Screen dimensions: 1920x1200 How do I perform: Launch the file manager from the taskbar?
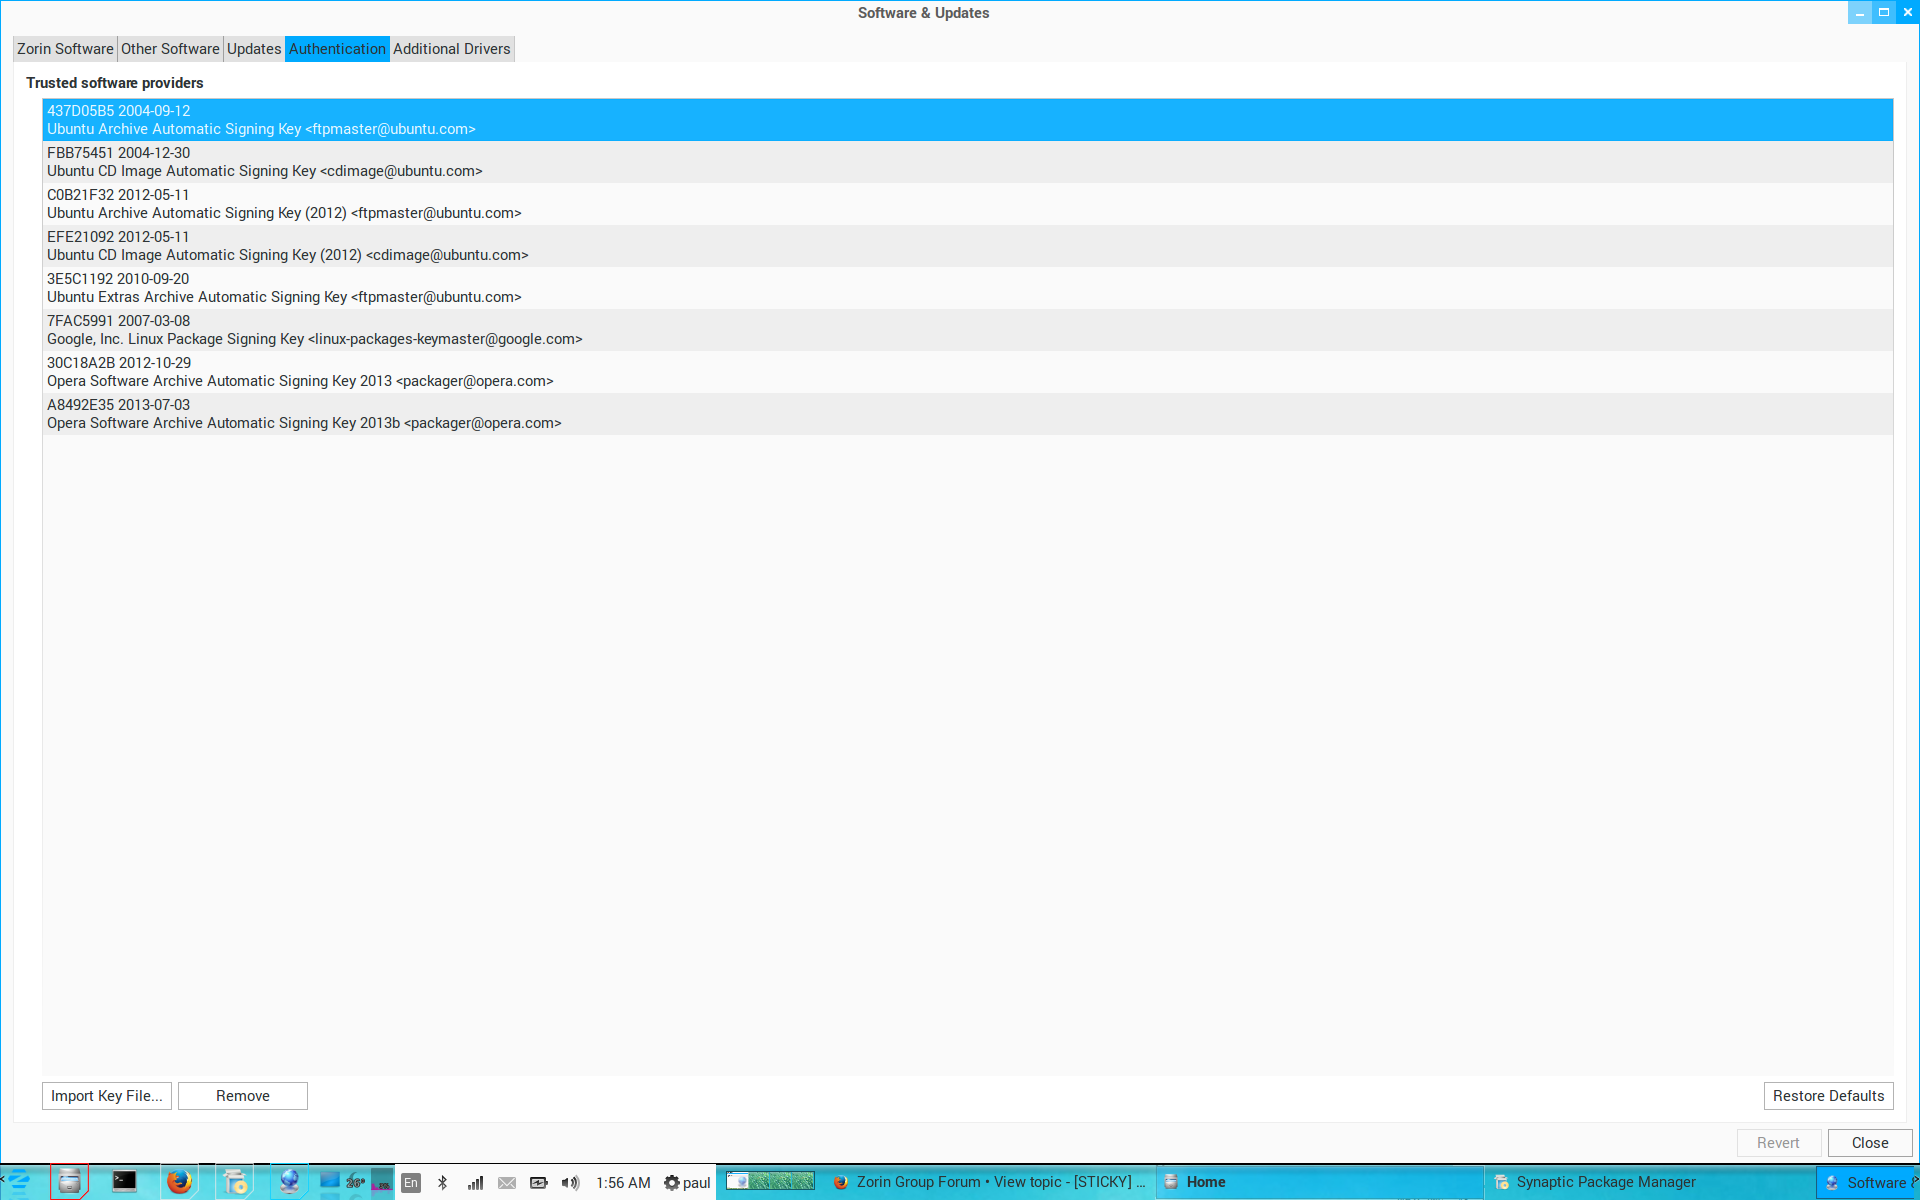click(x=69, y=1182)
